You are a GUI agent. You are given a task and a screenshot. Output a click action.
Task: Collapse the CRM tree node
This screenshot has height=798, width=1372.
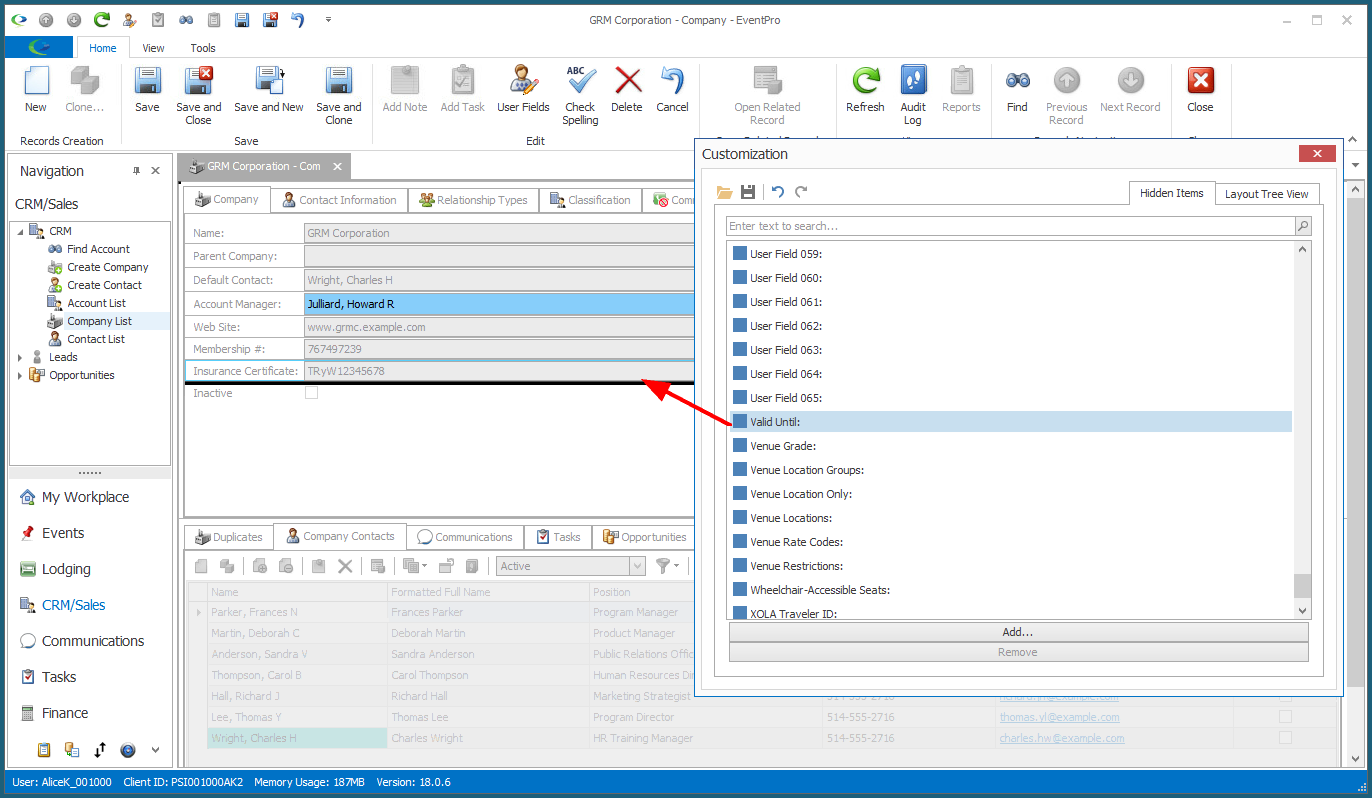point(20,232)
